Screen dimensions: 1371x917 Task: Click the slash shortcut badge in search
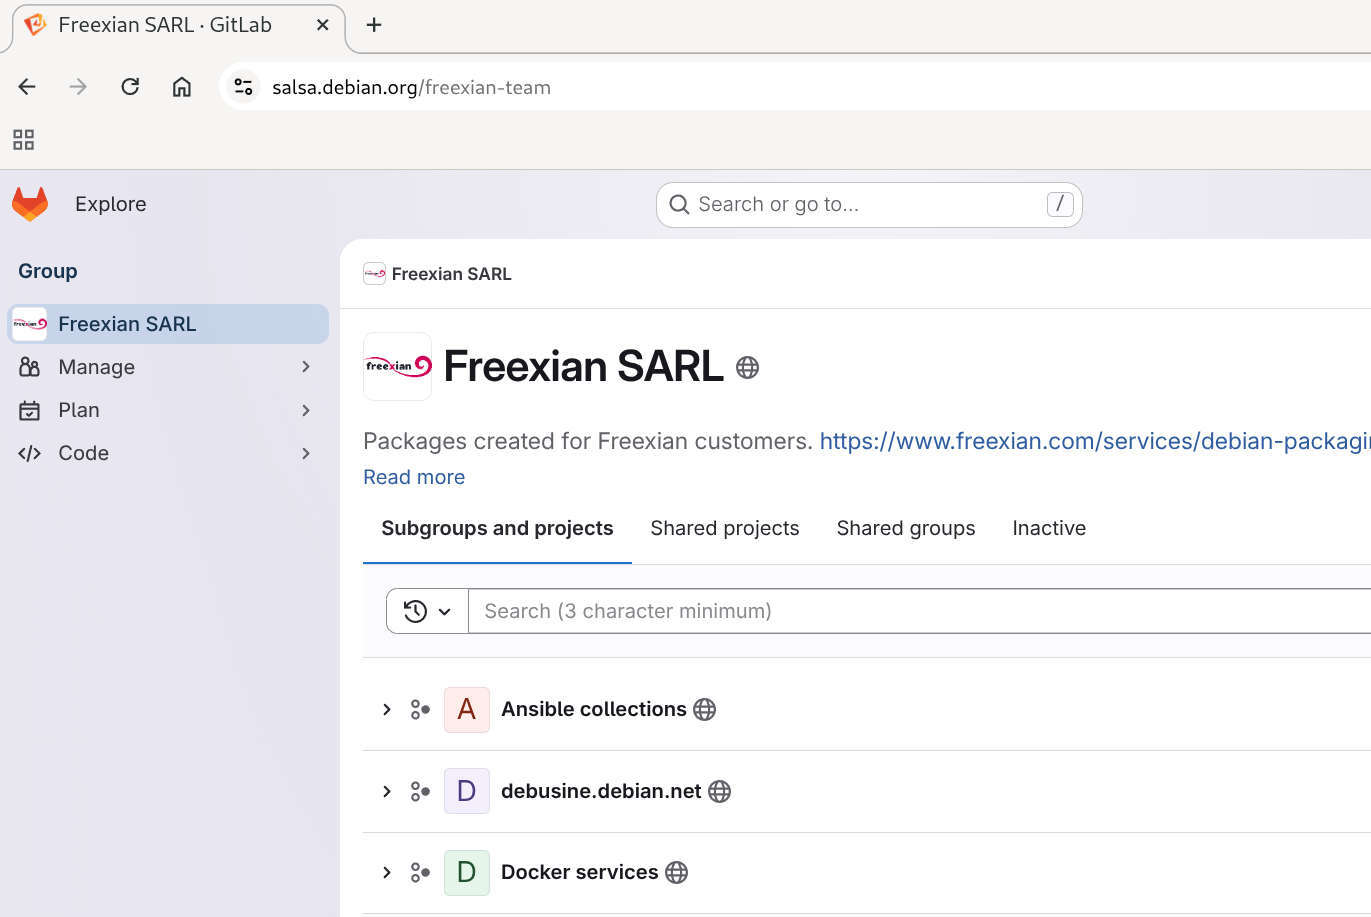pyautogui.click(x=1060, y=204)
